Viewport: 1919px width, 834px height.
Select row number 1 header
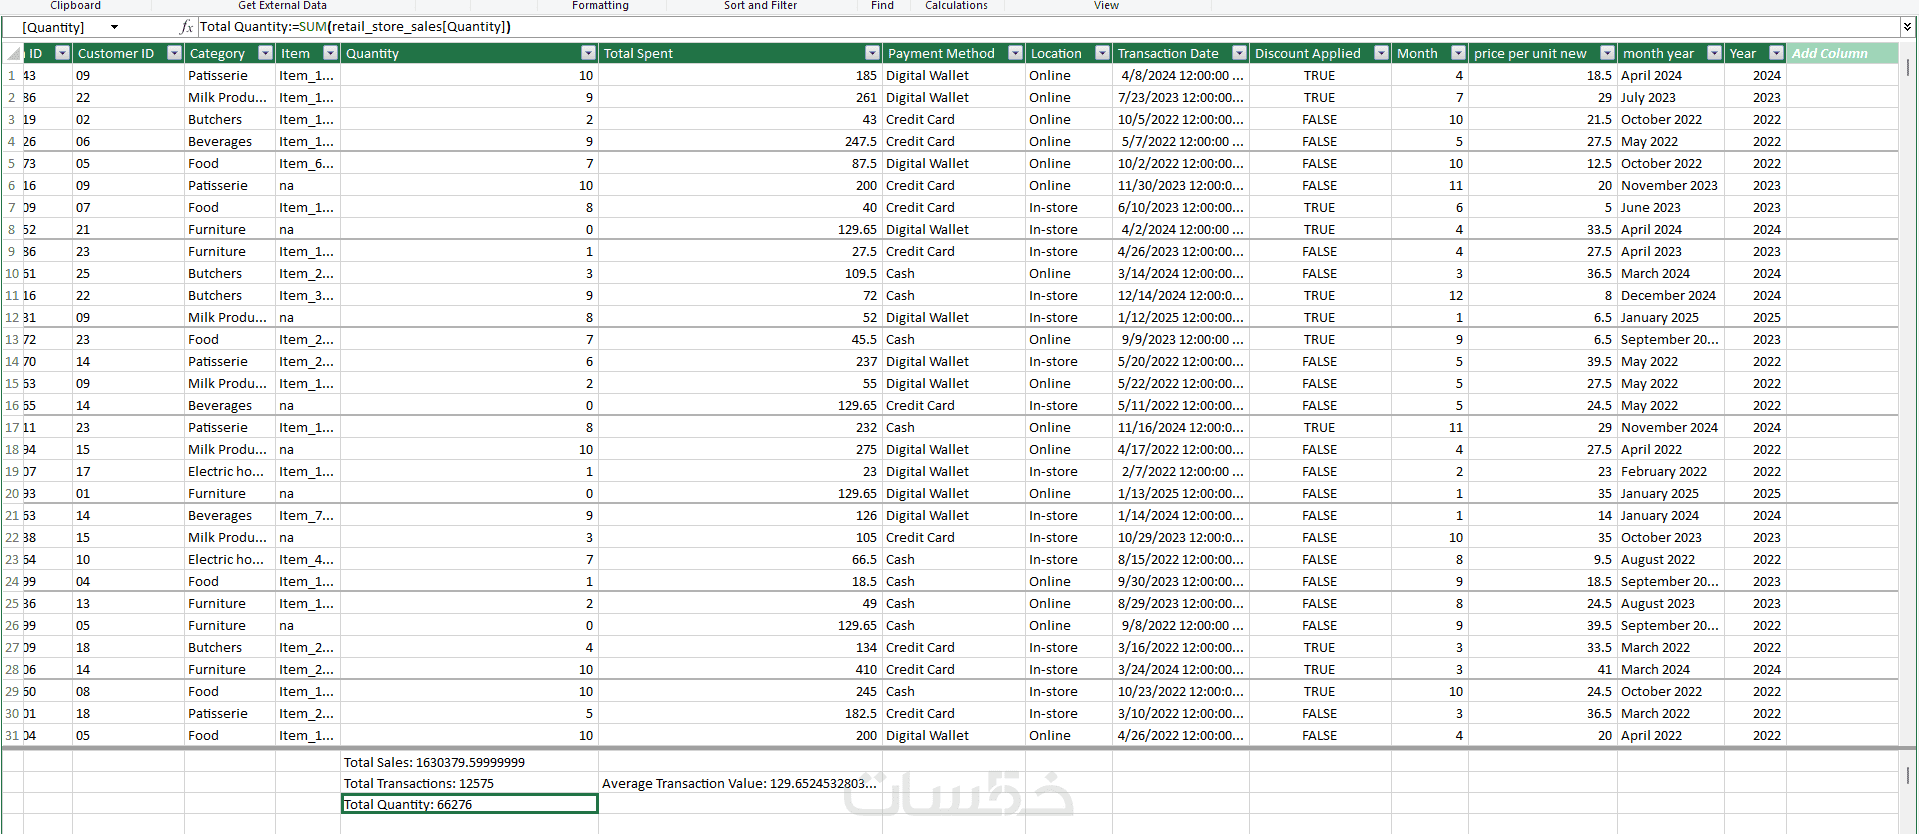(12, 75)
